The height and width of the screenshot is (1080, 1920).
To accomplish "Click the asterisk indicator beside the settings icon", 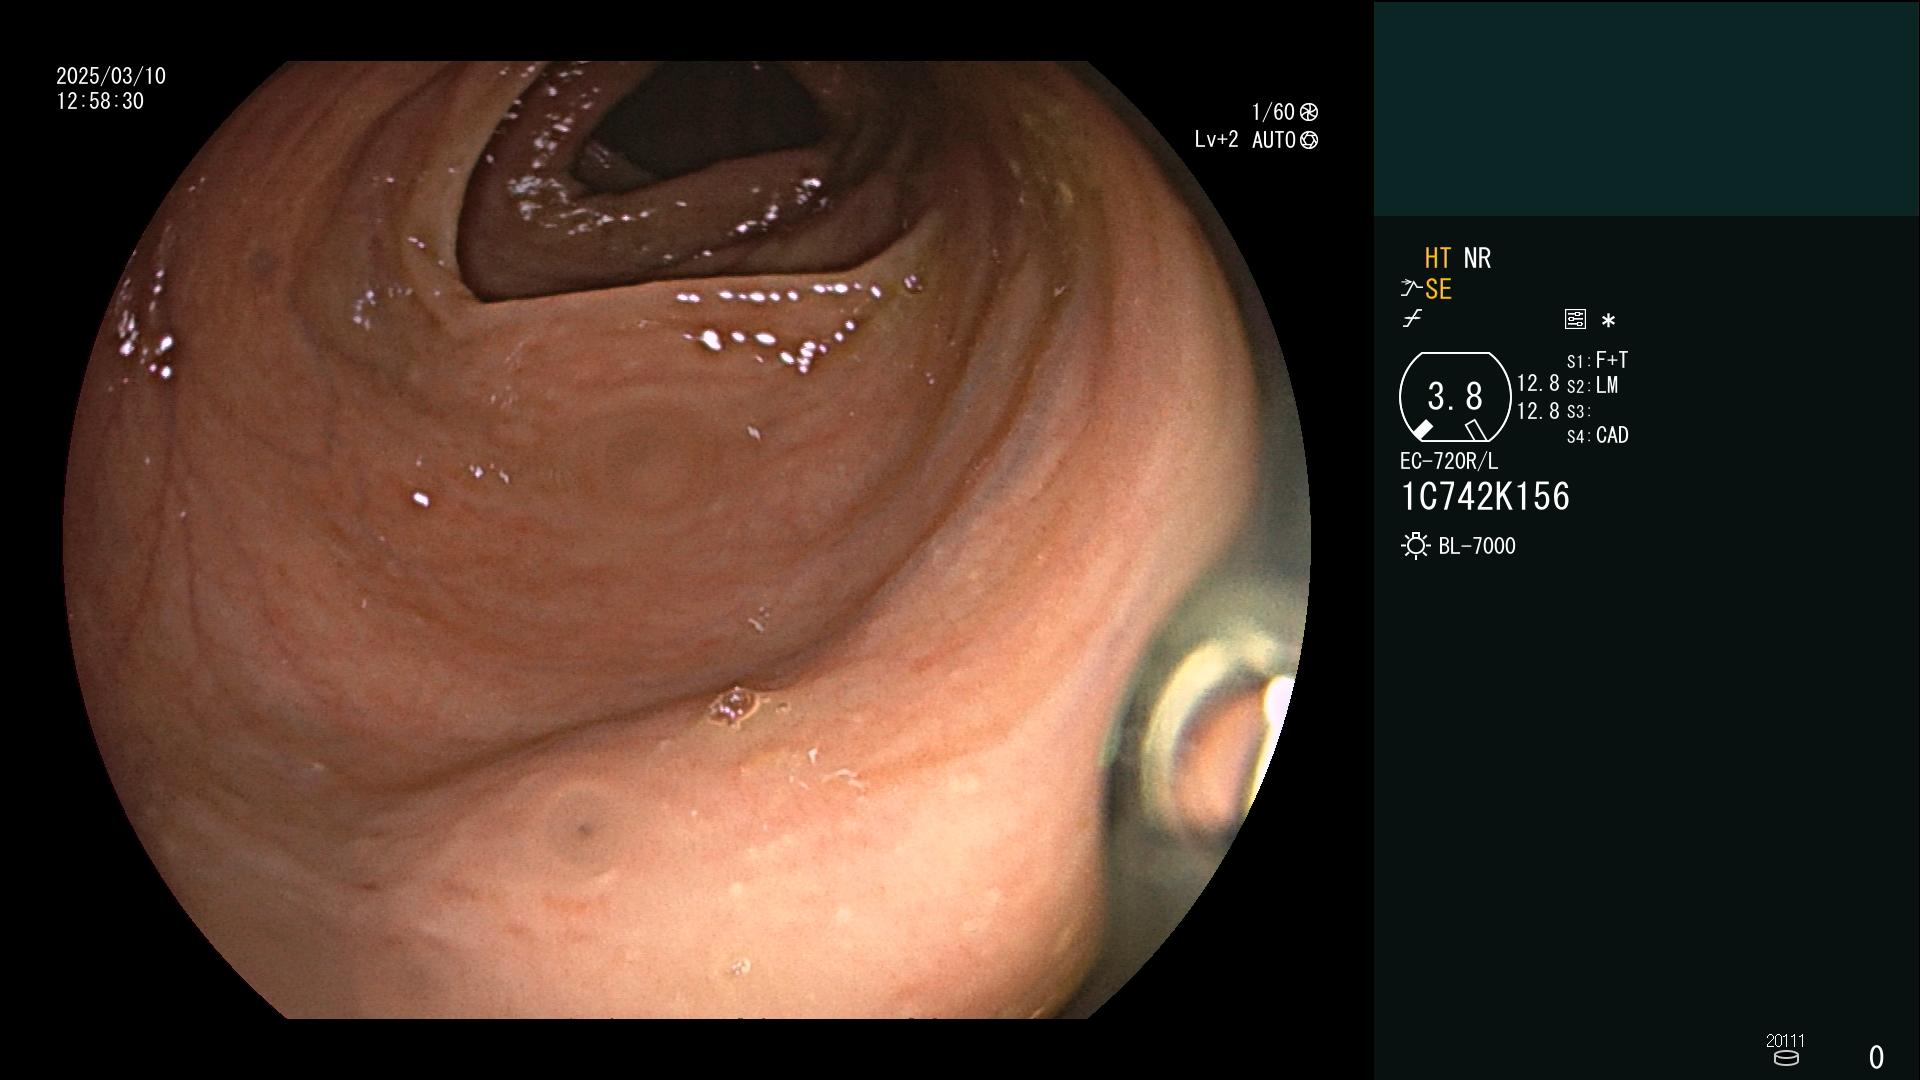I will pyautogui.click(x=1608, y=320).
